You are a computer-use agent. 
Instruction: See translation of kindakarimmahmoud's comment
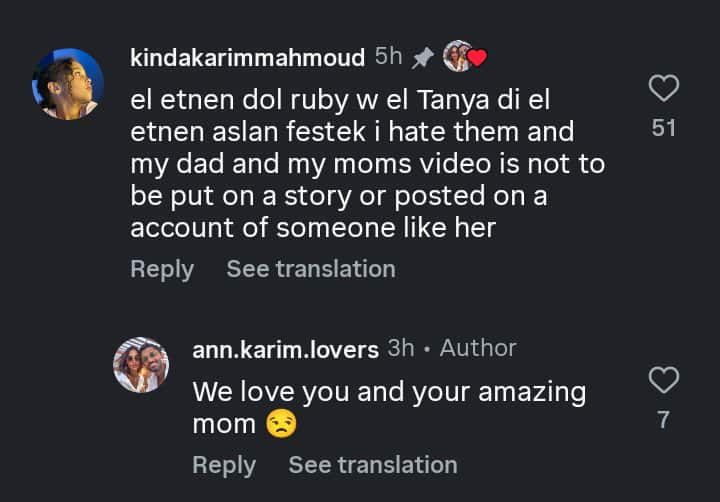coord(310,269)
